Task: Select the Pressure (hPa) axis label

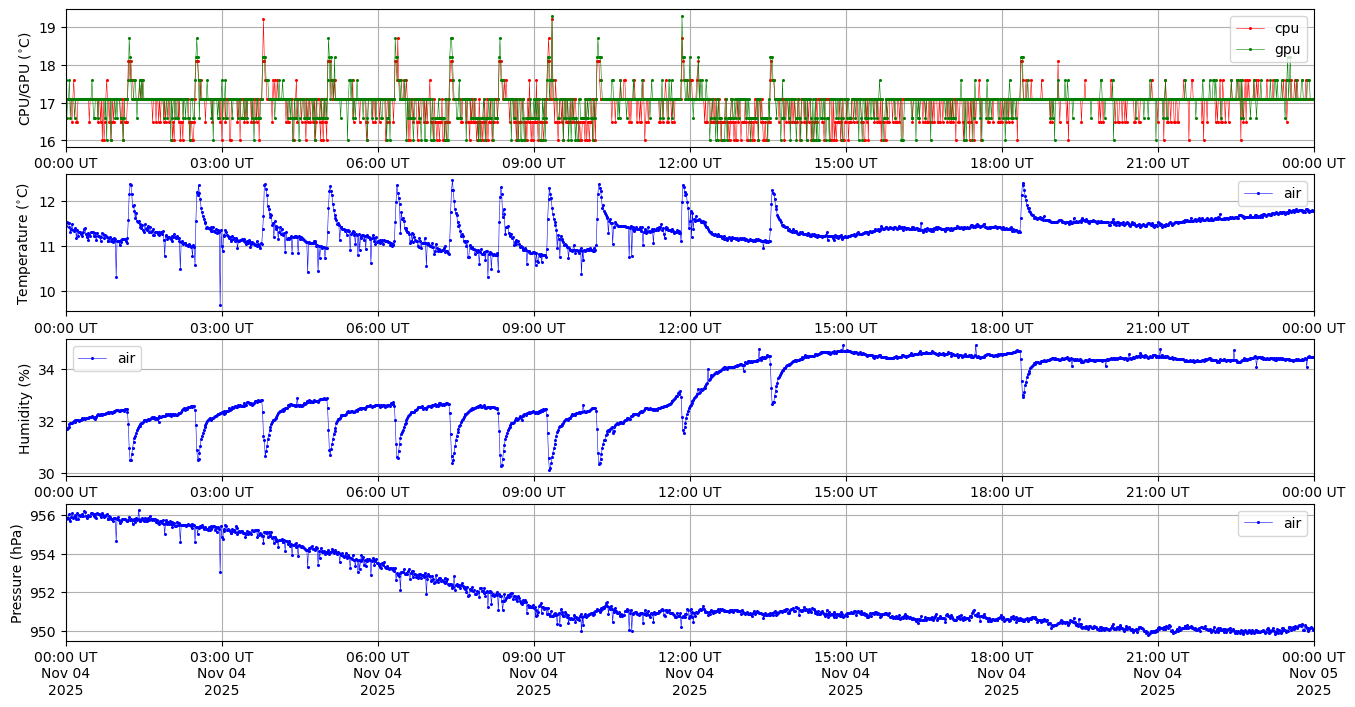Action: (x=17, y=573)
